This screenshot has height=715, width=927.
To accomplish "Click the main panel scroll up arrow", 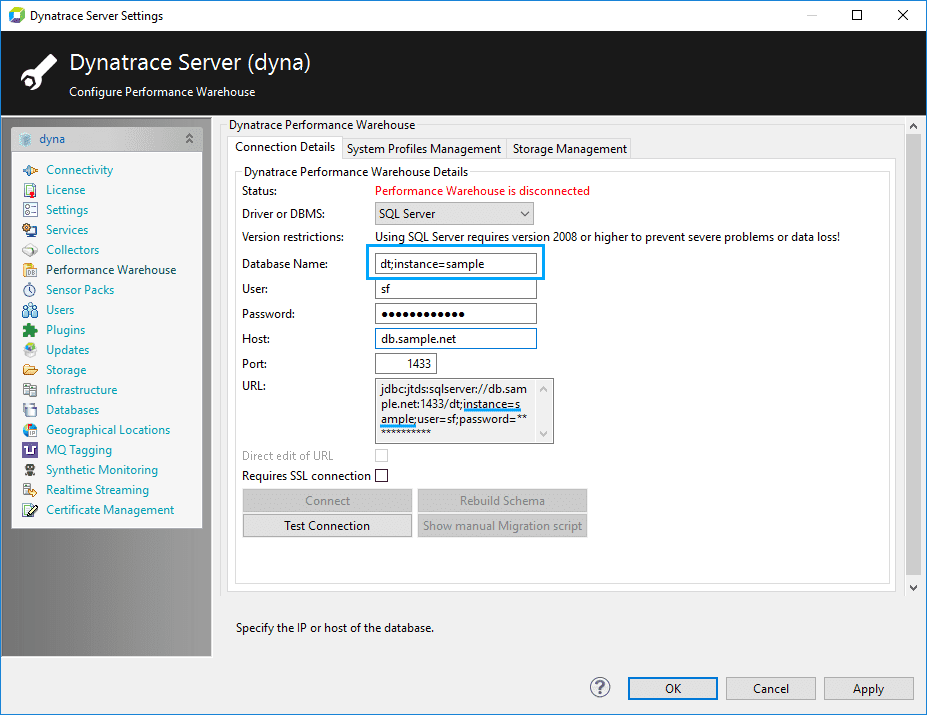I will point(913,126).
